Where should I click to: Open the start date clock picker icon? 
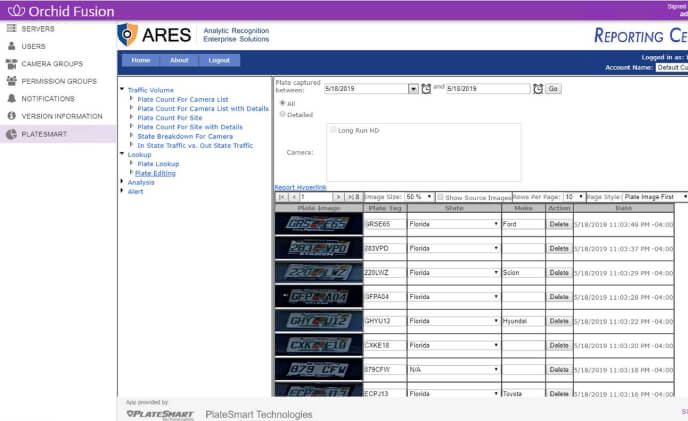(426, 89)
